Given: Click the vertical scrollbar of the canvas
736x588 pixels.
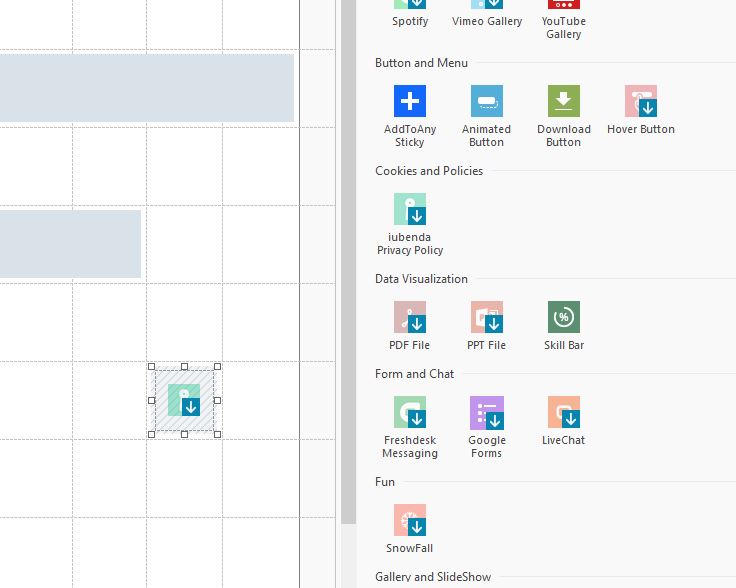Looking at the screenshot, I should pos(348,263).
